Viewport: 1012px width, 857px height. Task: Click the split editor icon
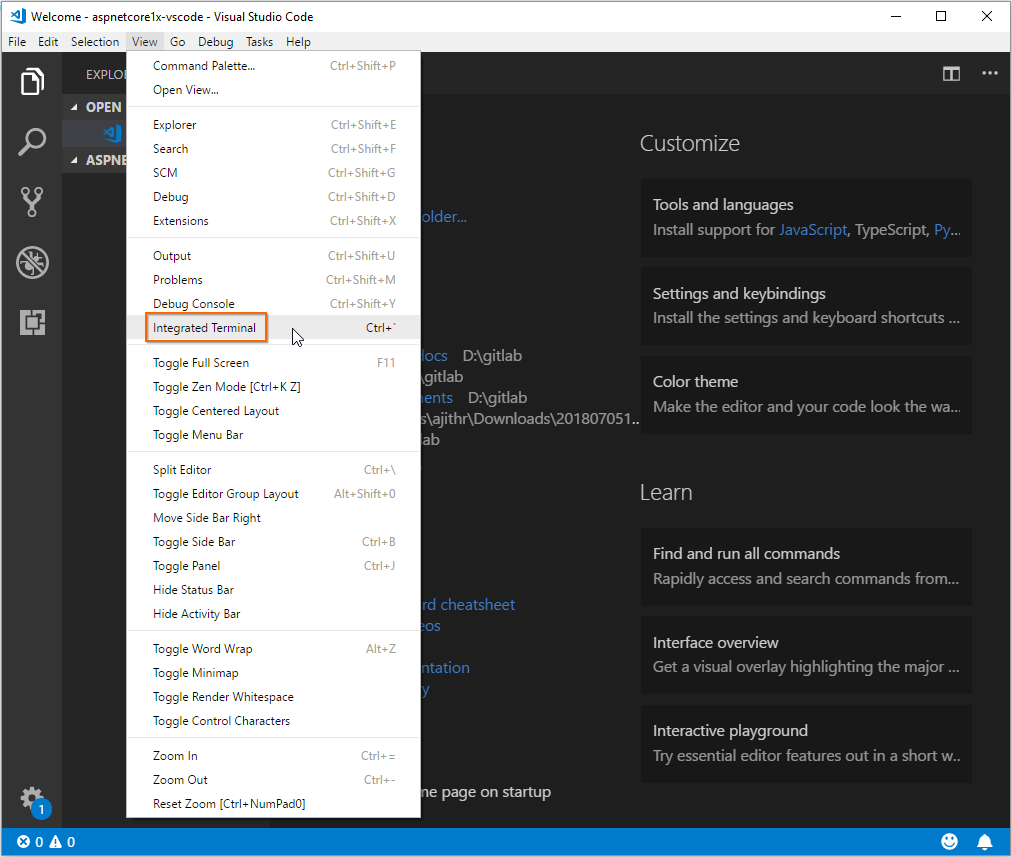point(951,74)
